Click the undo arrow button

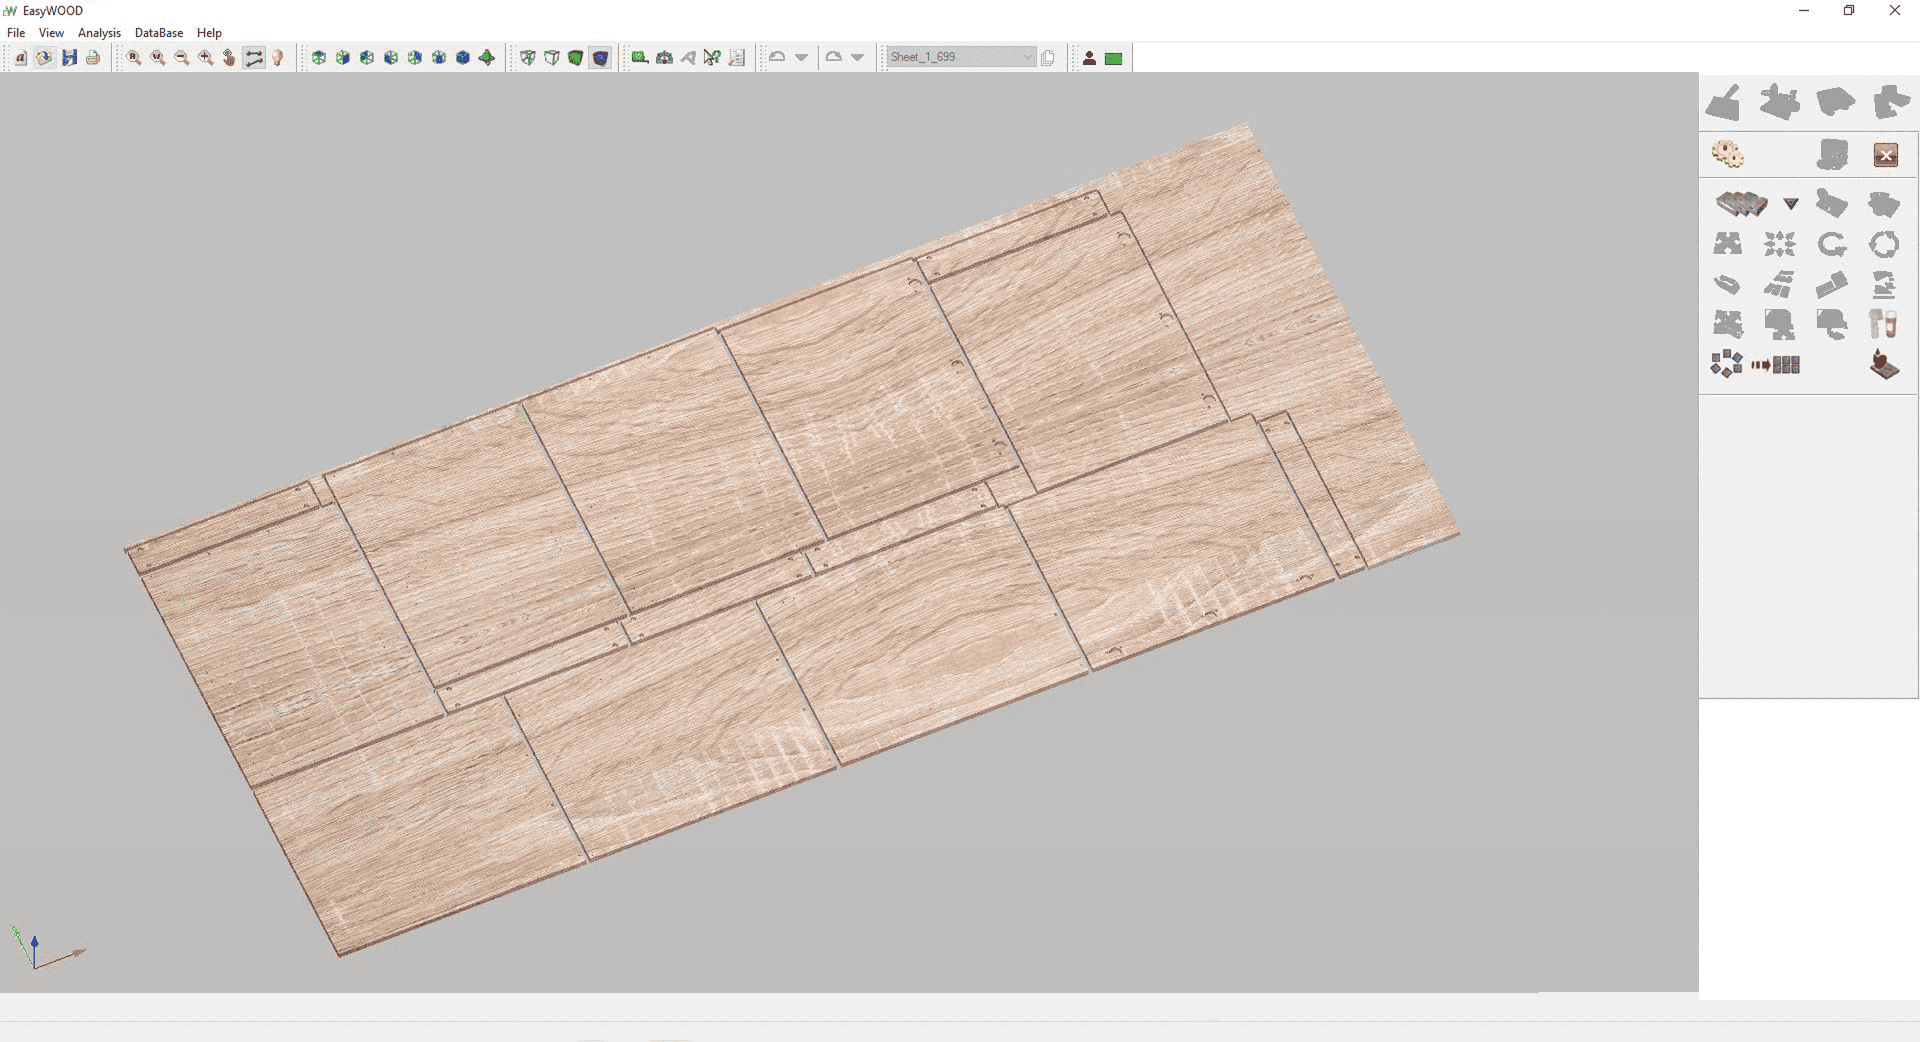[777, 58]
